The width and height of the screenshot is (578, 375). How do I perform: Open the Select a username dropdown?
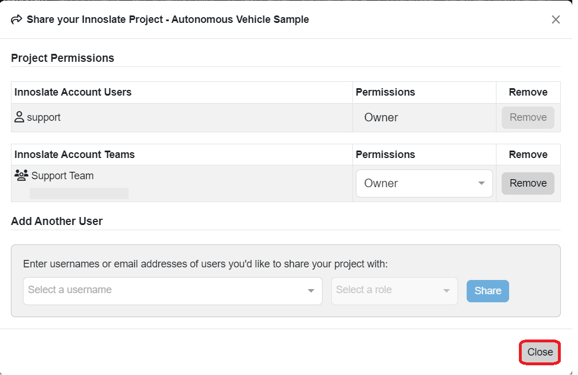pyautogui.click(x=173, y=291)
